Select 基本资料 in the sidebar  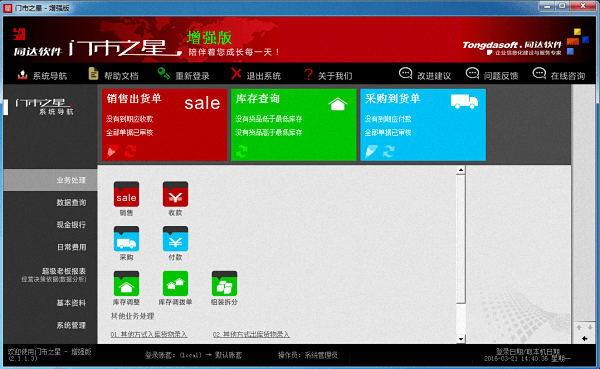tap(71, 303)
